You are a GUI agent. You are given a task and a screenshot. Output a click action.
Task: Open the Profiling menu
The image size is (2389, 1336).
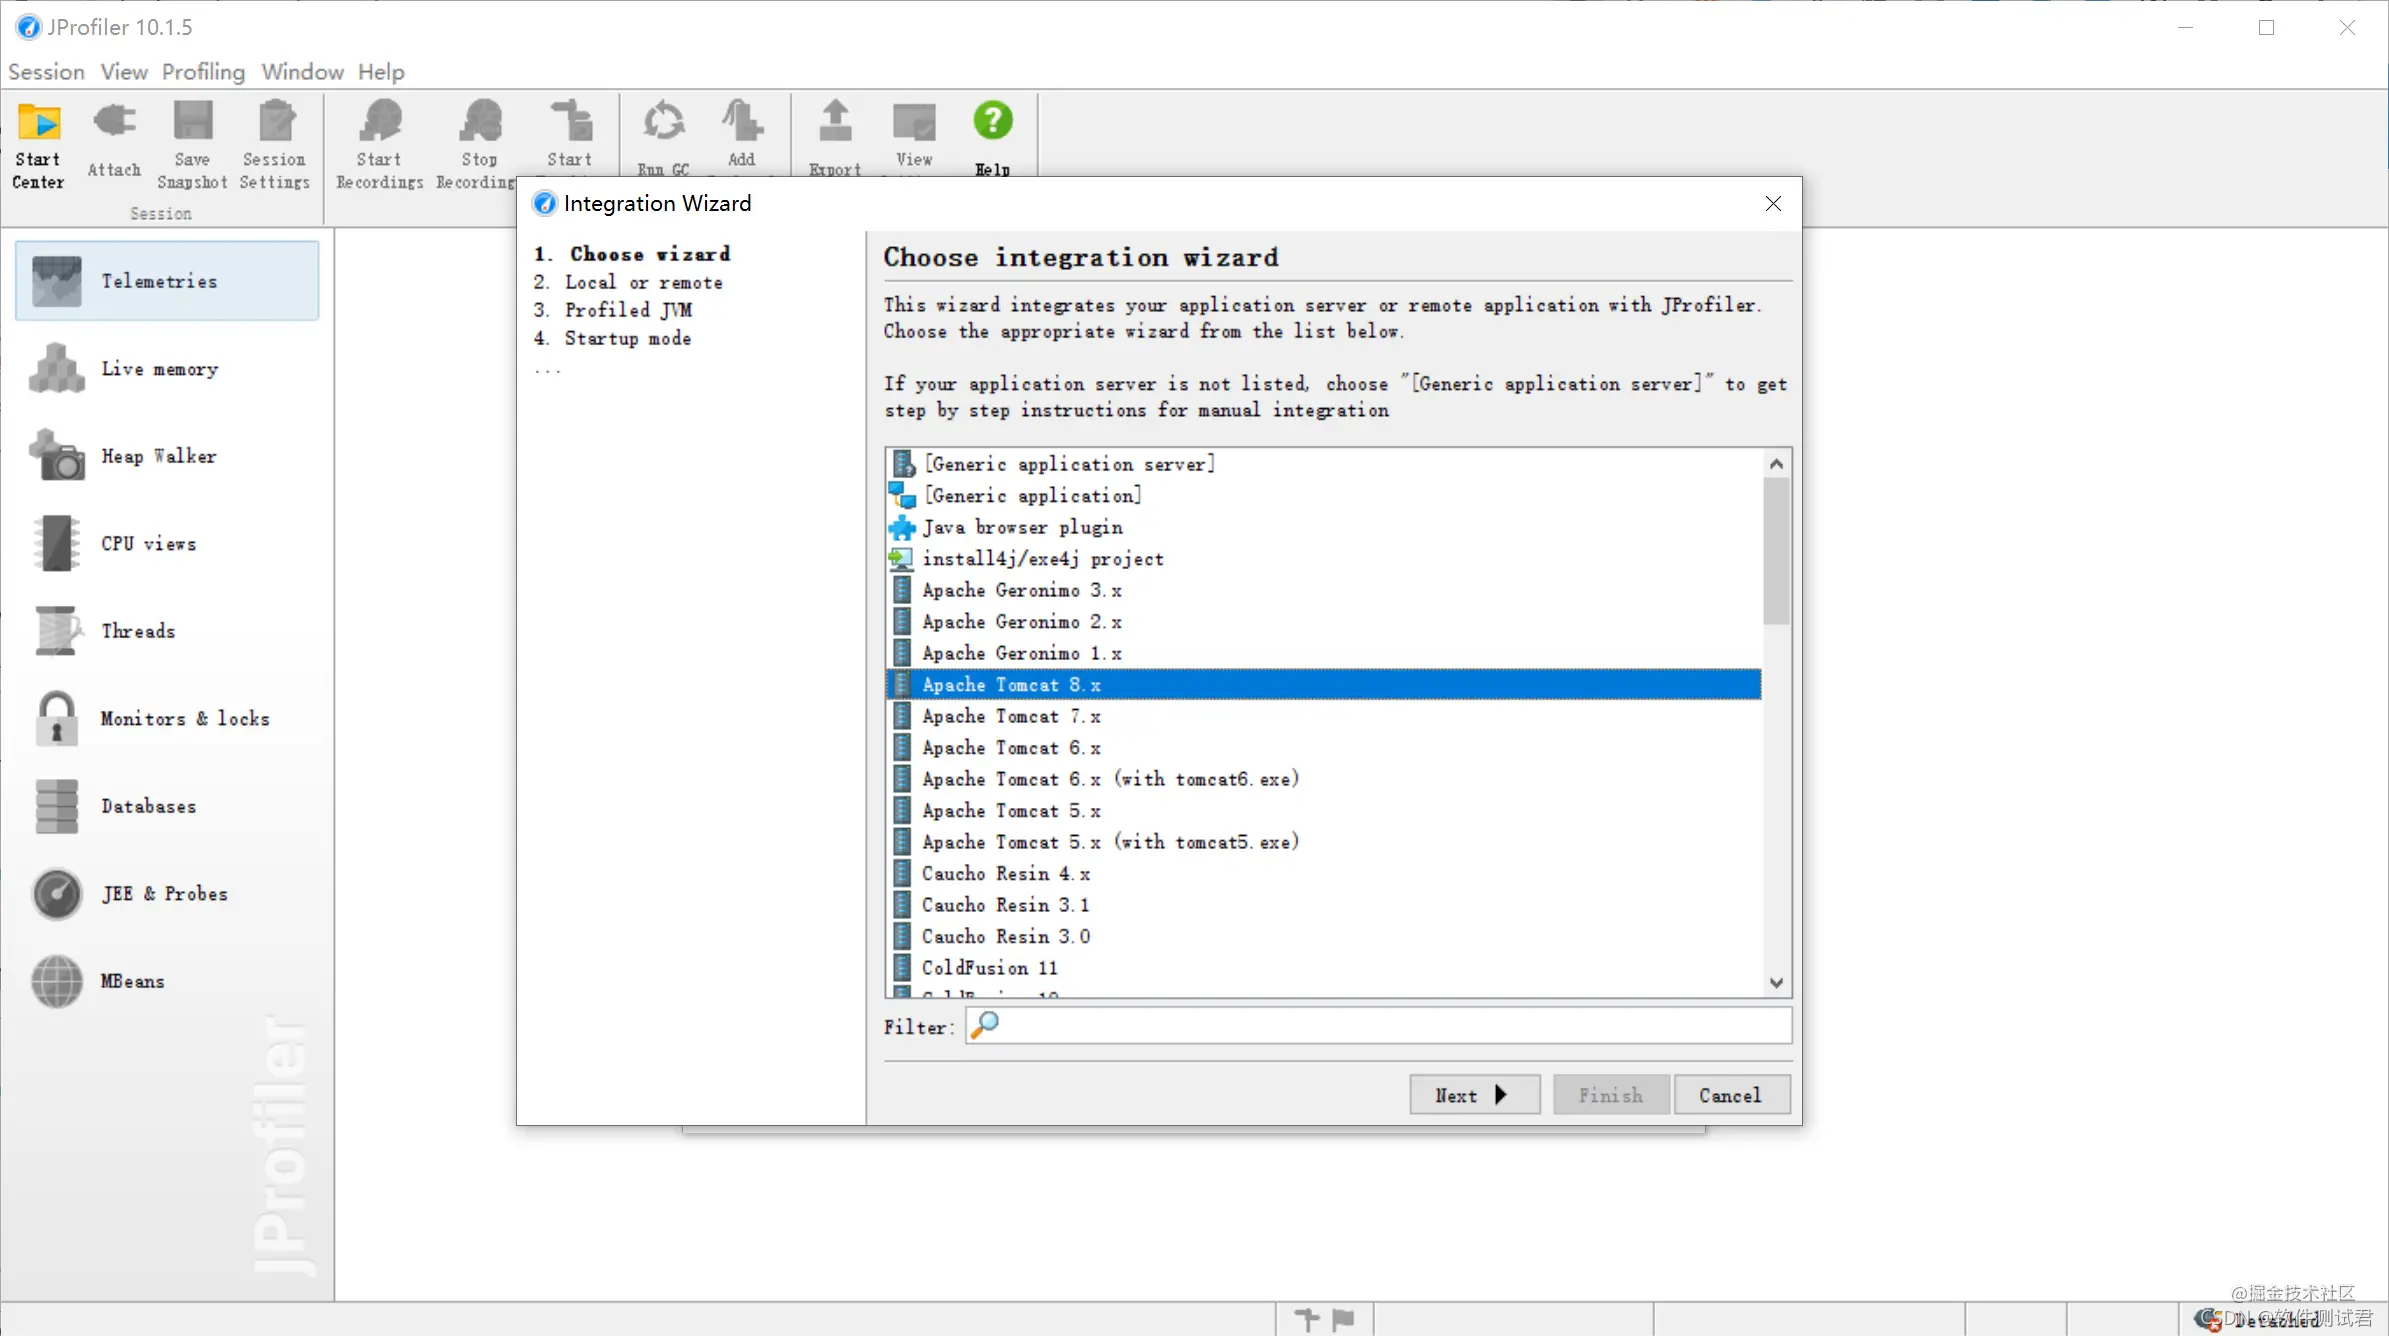tap(203, 72)
